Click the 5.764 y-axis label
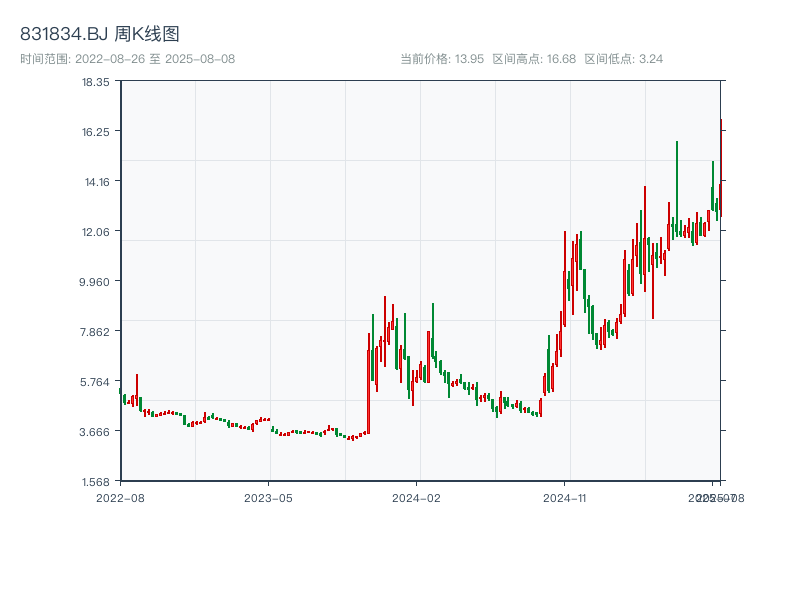Image resolution: width=800 pixels, height=600 pixels. (x=94, y=382)
